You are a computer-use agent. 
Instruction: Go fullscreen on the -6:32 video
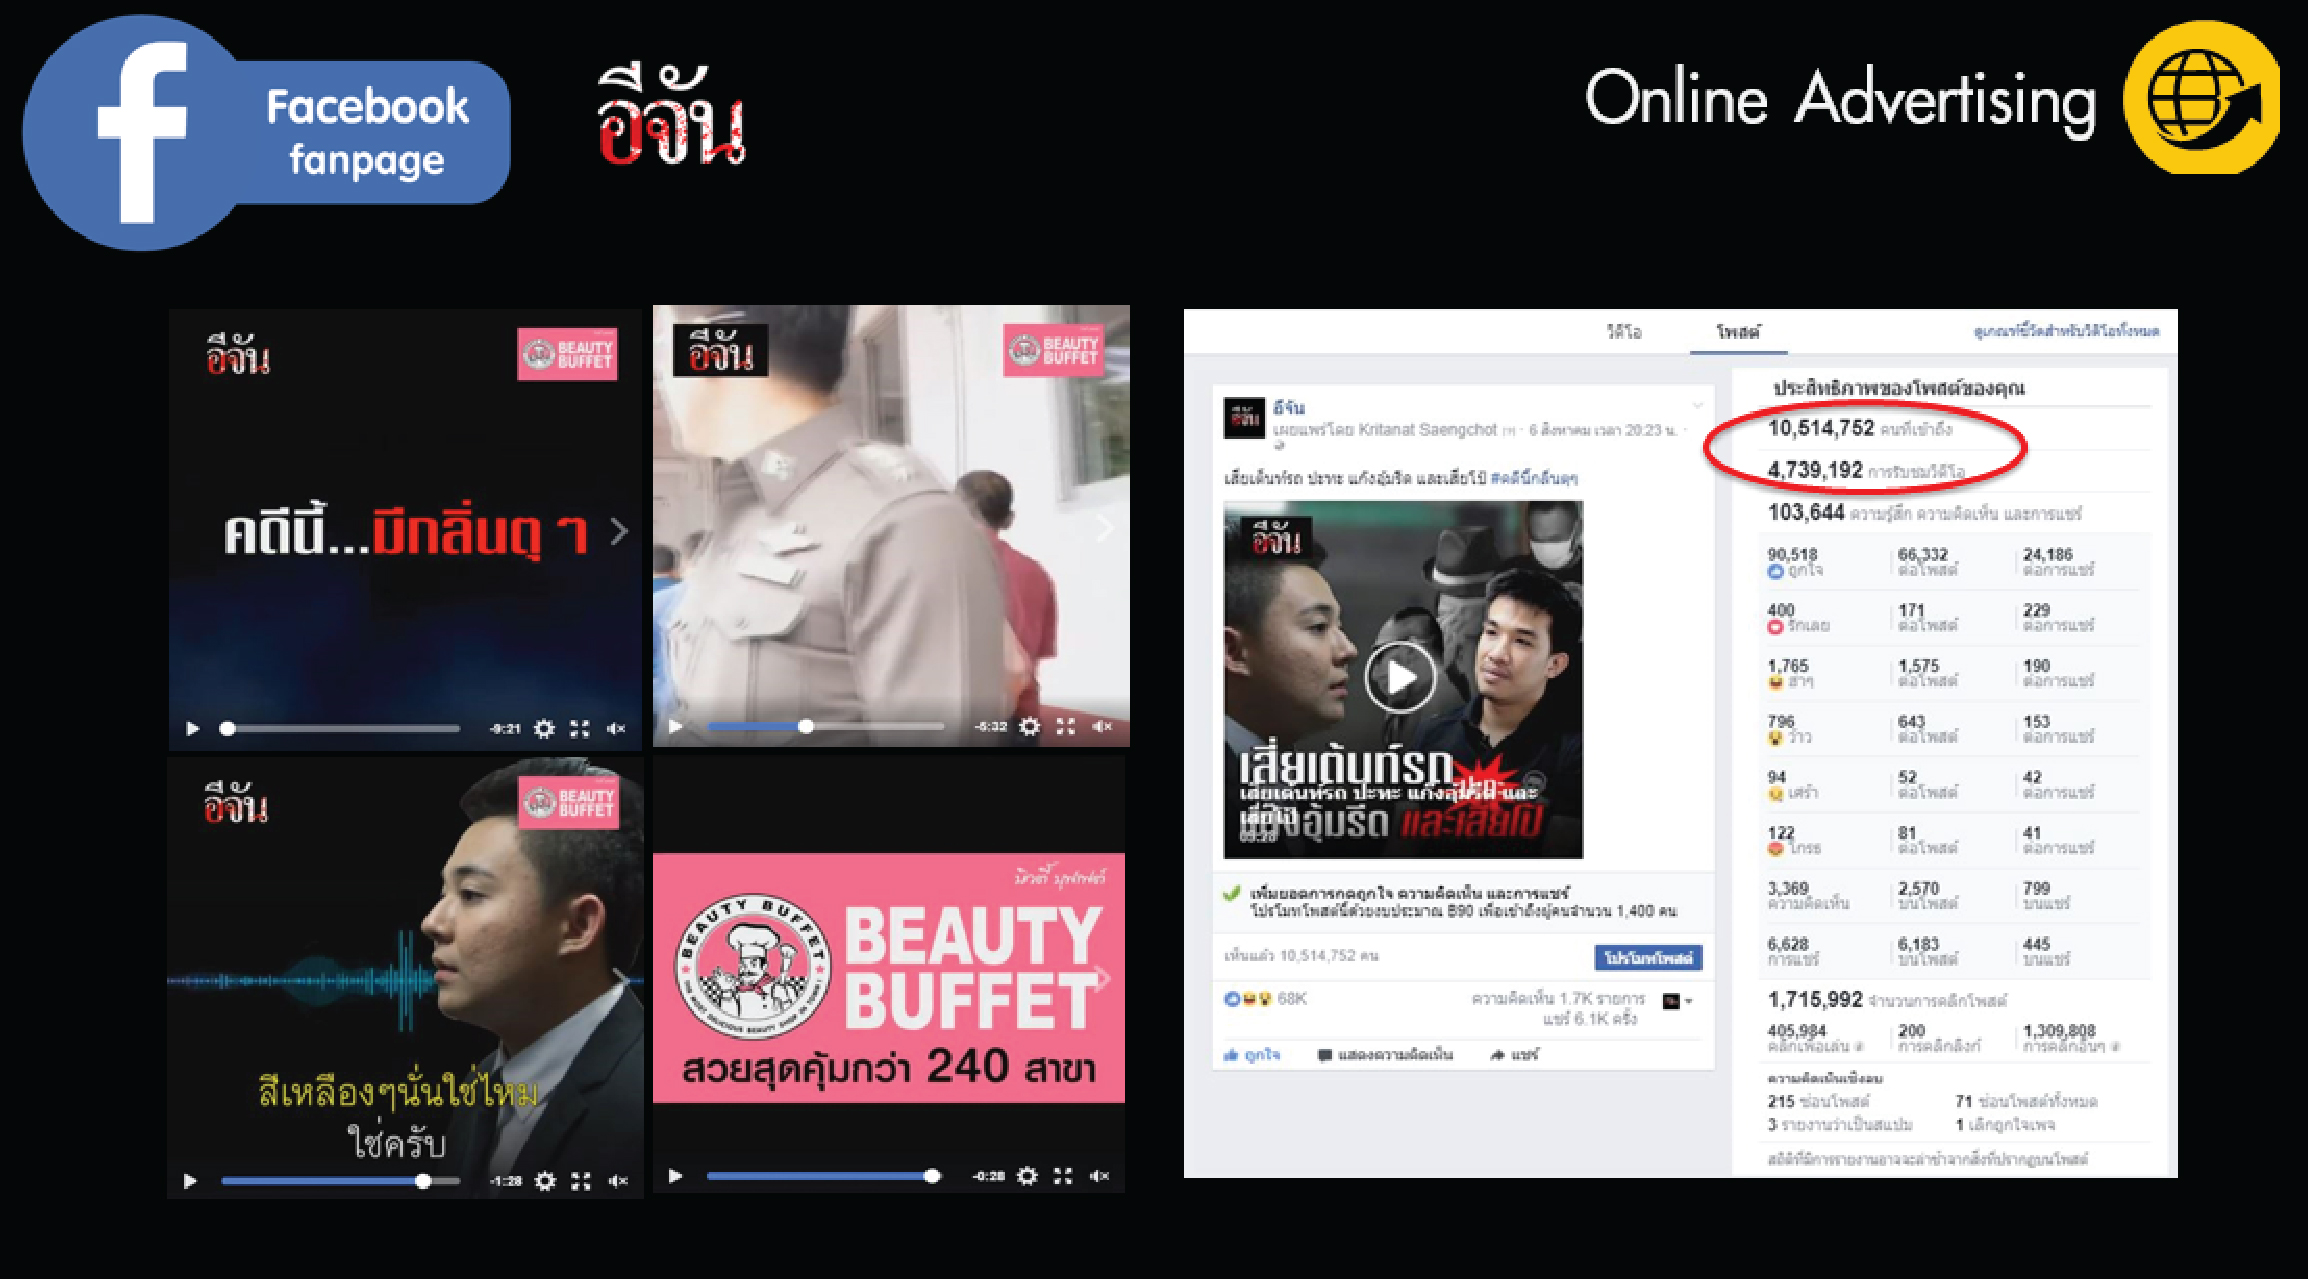pos(1066,726)
